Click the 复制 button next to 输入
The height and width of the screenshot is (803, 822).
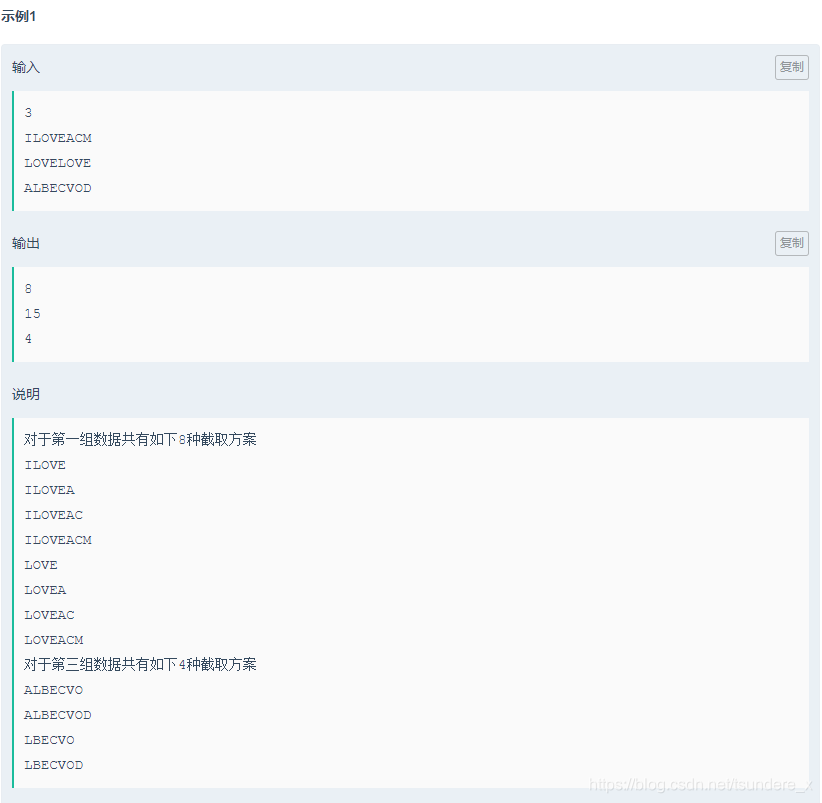(791, 67)
